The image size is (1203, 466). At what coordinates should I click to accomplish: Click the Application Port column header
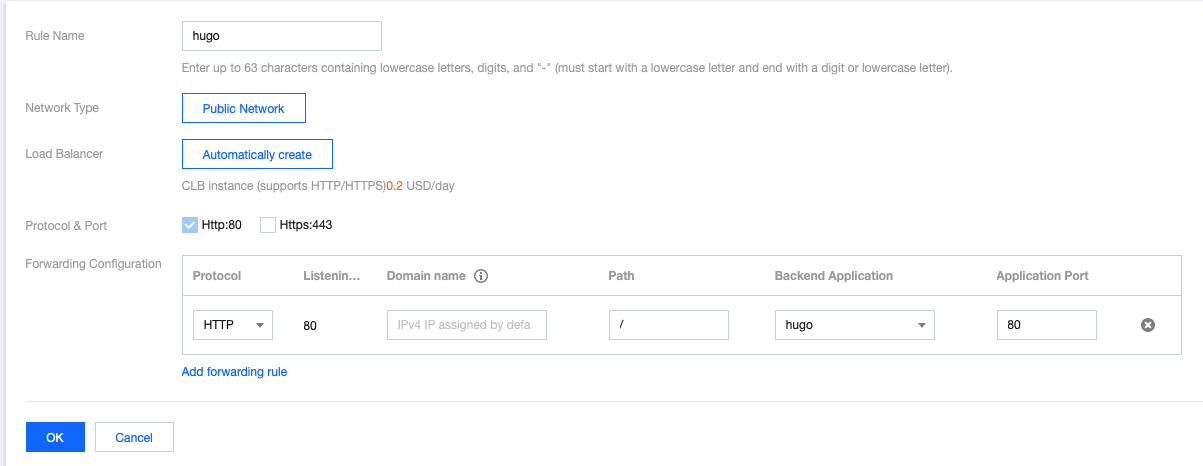click(x=1042, y=276)
